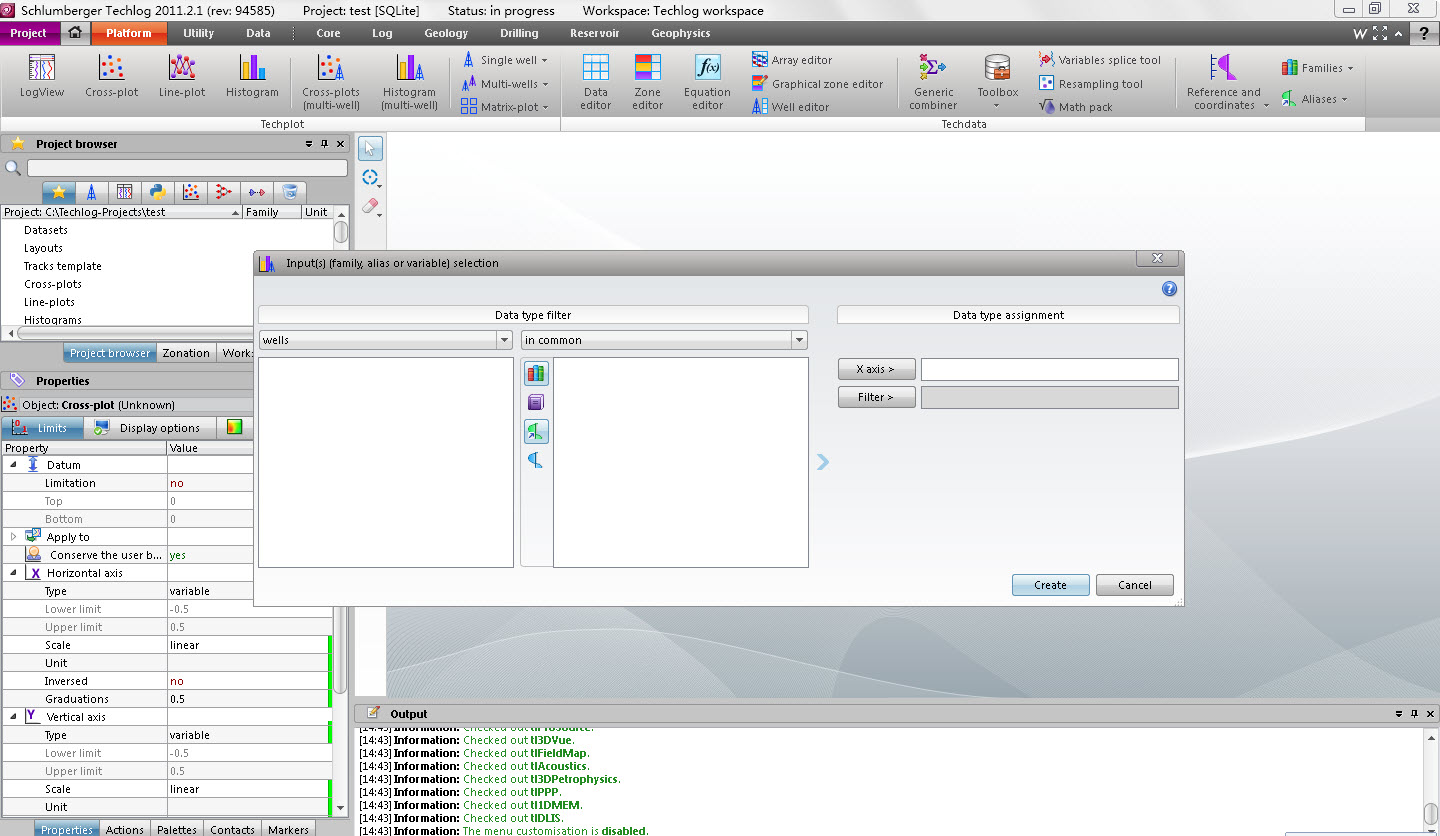Launch the Resampling tool

pyautogui.click(x=1091, y=84)
